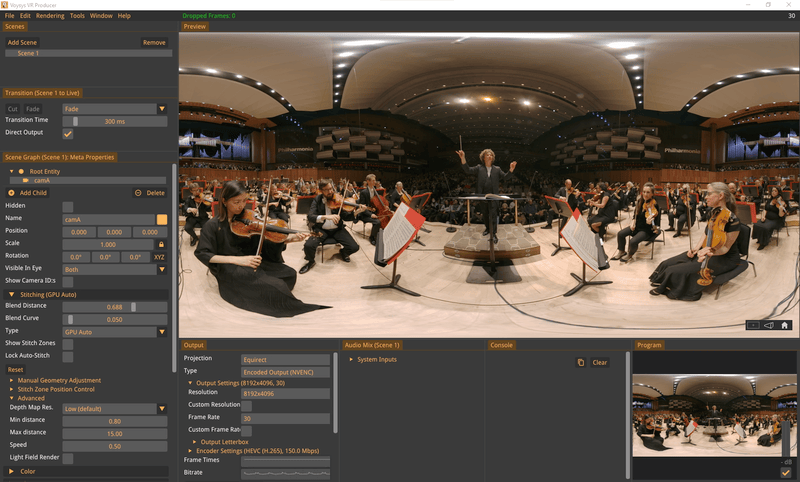Image resolution: width=800 pixels, height=482 pixels.
Task: Clear the console output
Action: tap(599, 363)
